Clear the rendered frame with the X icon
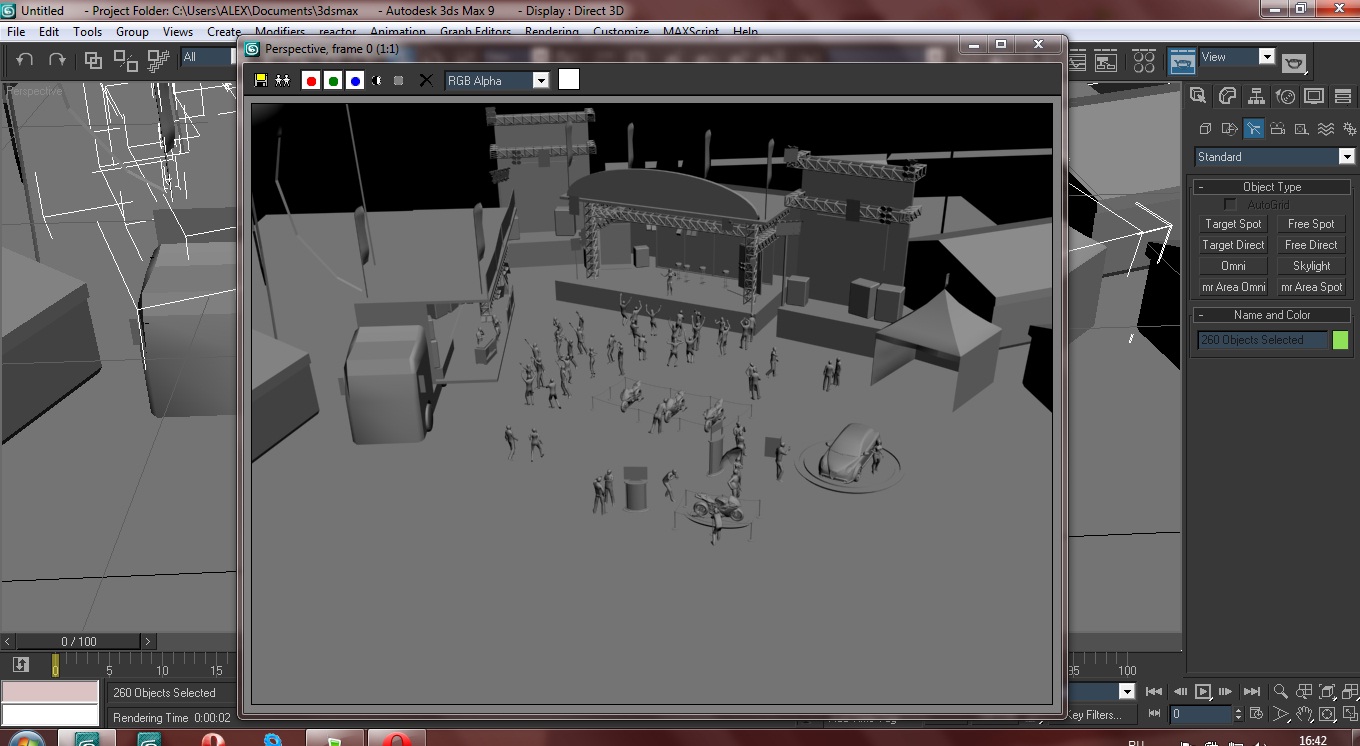The height and width of the screenshot is (746, 1360). coord(426,81)
